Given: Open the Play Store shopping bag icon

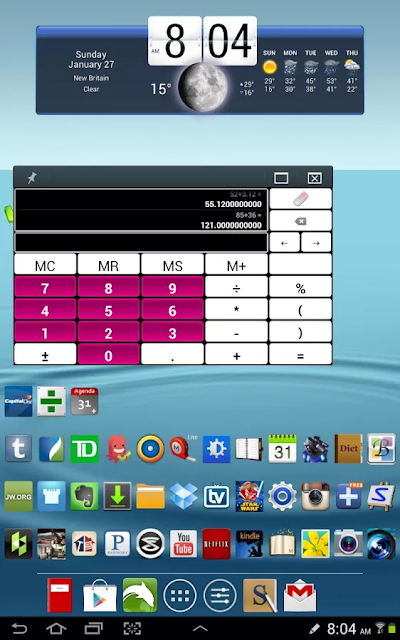Looking at the screenshot, I should 100,596.
